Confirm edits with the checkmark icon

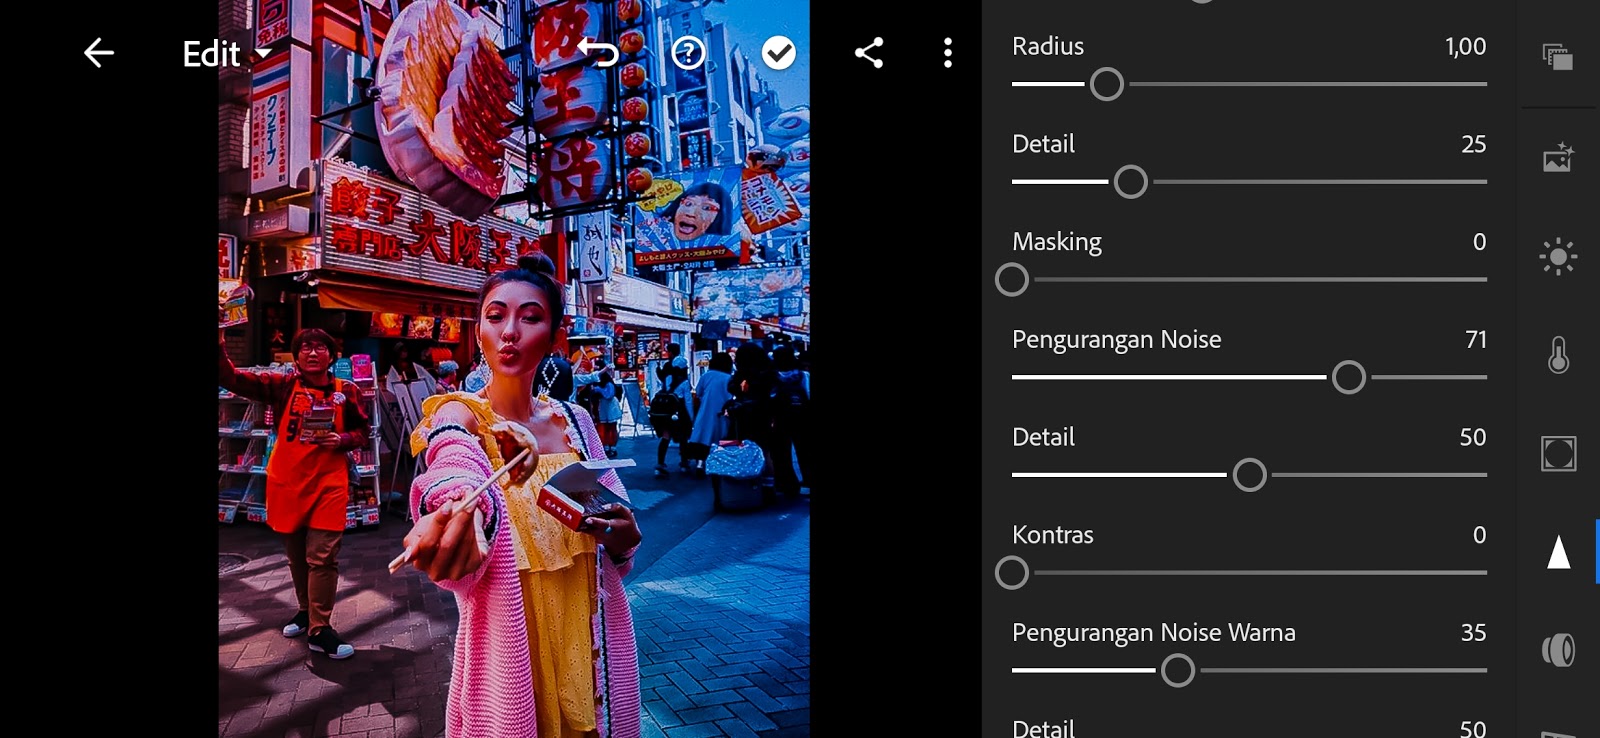click(779, 53)
